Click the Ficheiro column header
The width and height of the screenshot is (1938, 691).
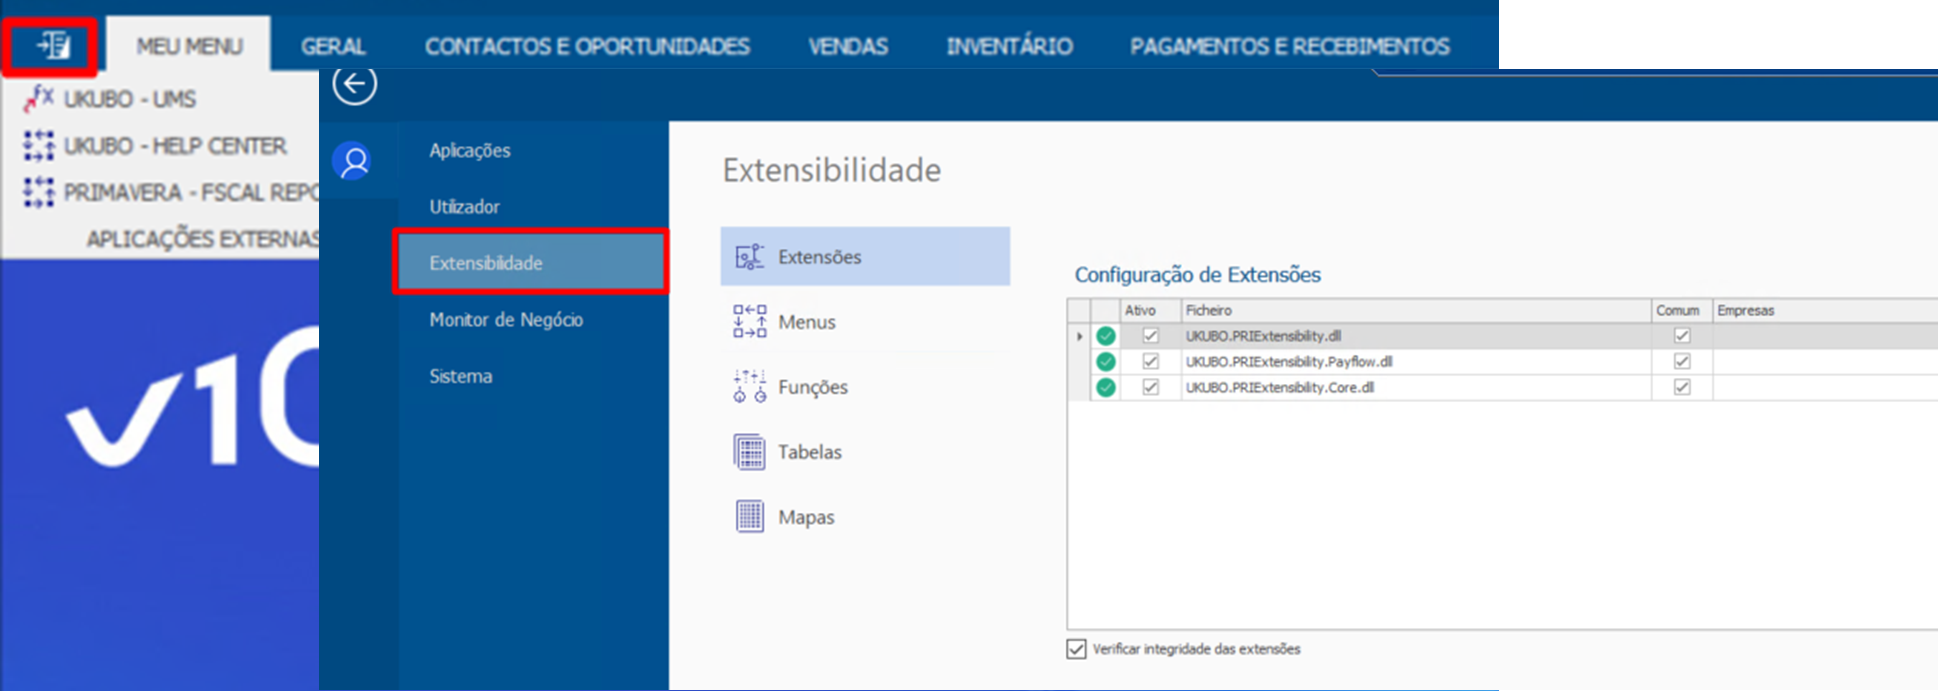[x=1414, y=311]
